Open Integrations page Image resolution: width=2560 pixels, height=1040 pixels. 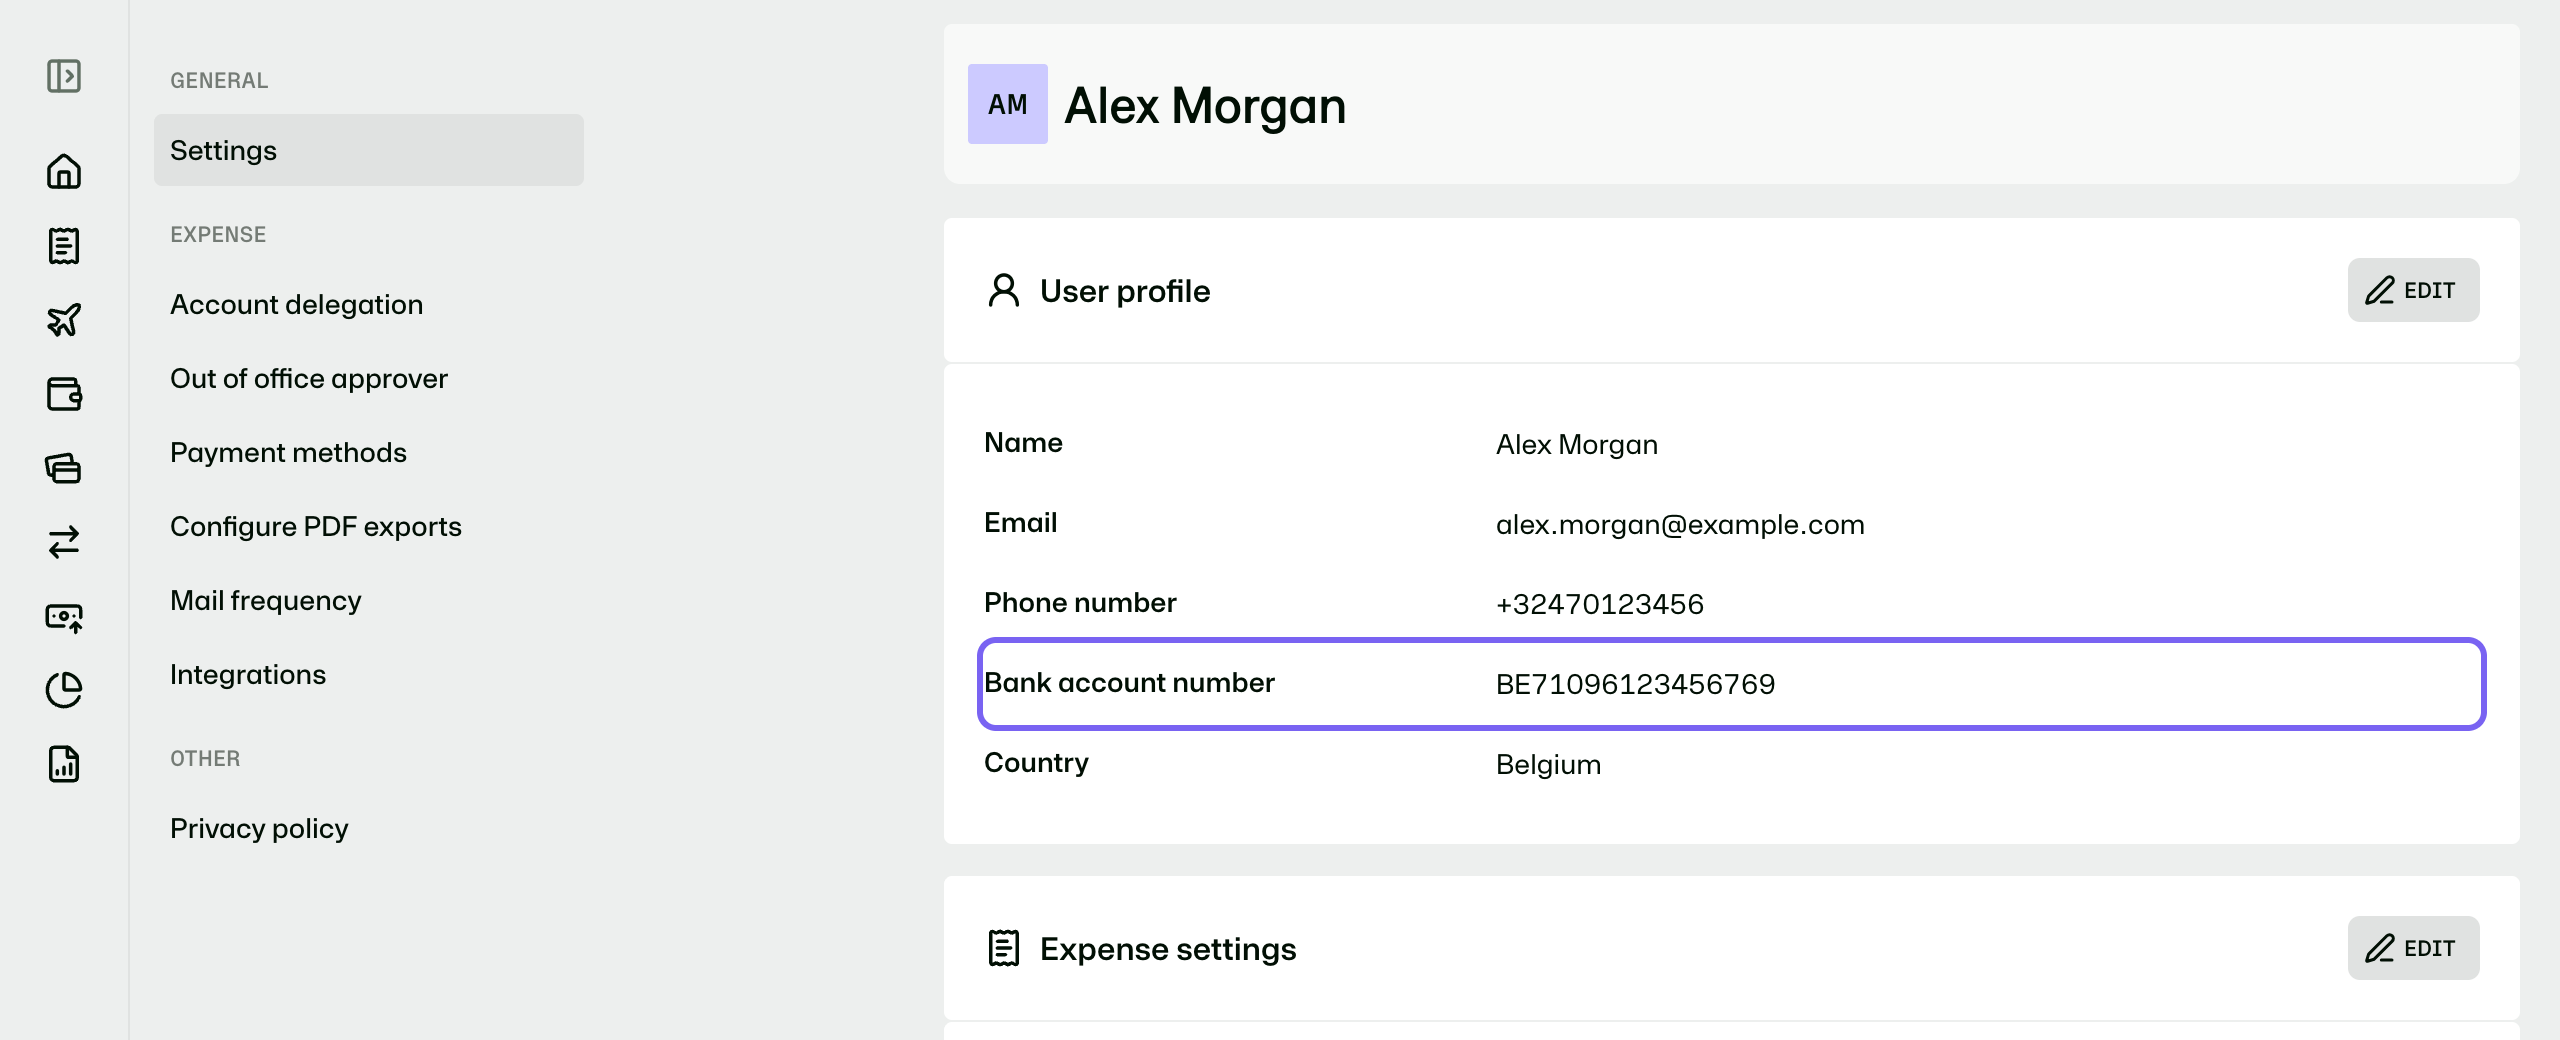click(248, 674)
